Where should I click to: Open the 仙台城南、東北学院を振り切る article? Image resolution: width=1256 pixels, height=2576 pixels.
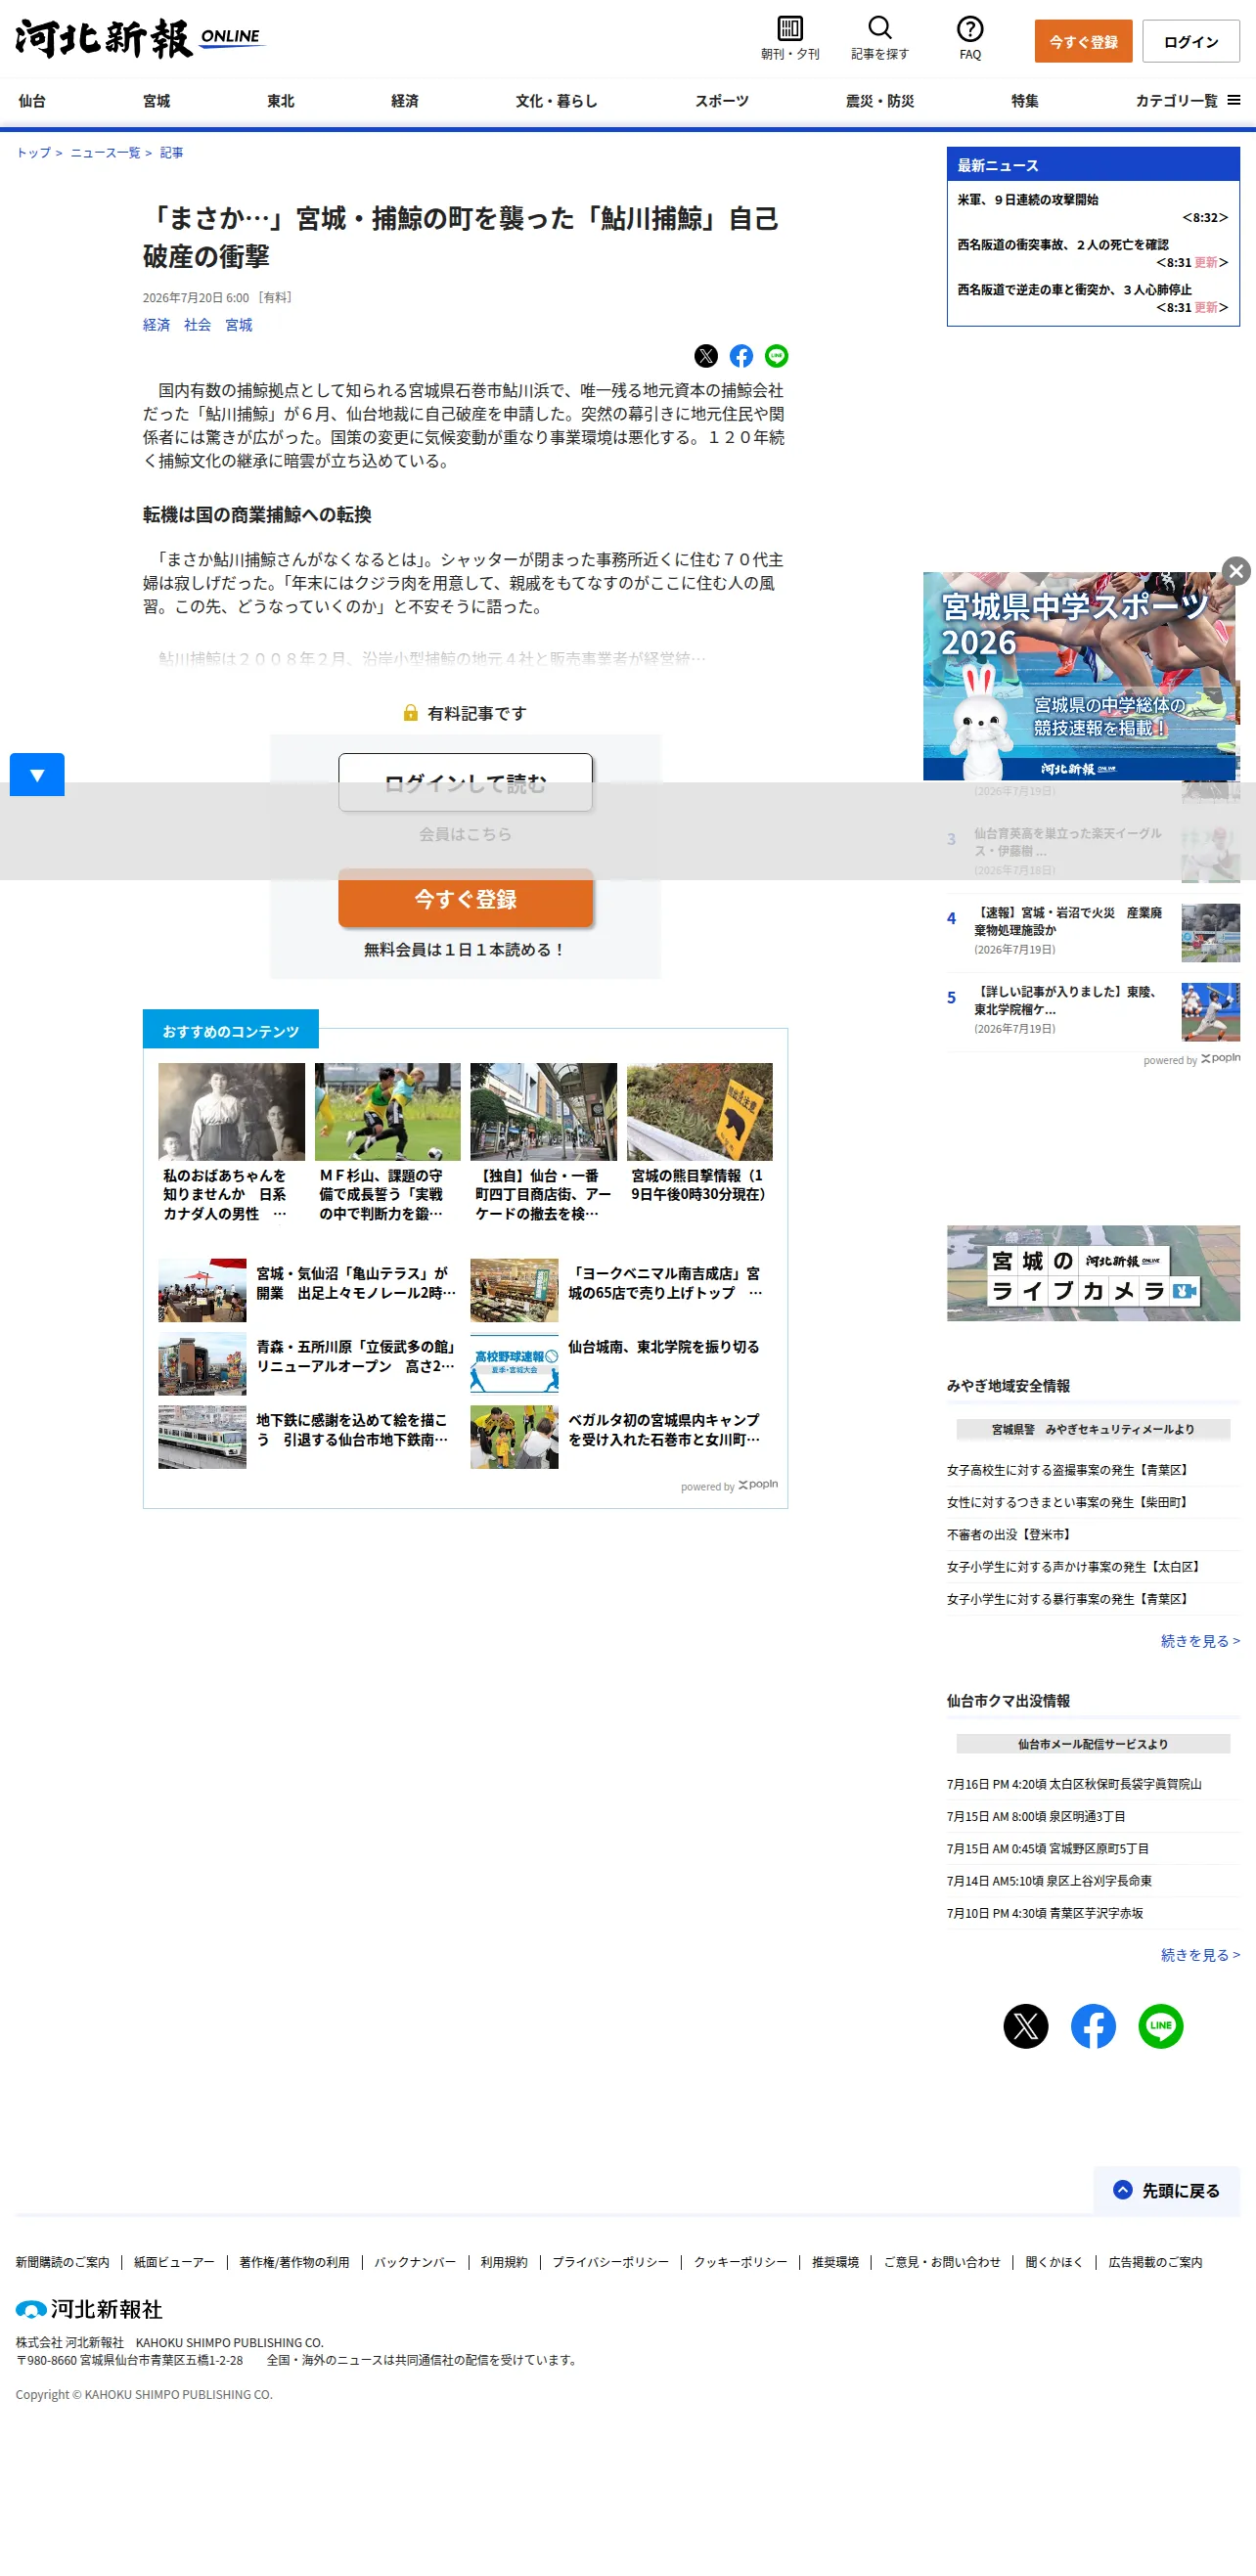point(621,1364)
